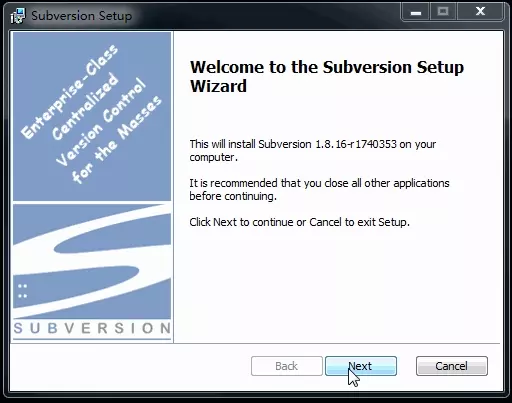This screenshot has width=512, height=403.
Task: Click the recommendation to close other applications
Action: click(x=319, y=189)
